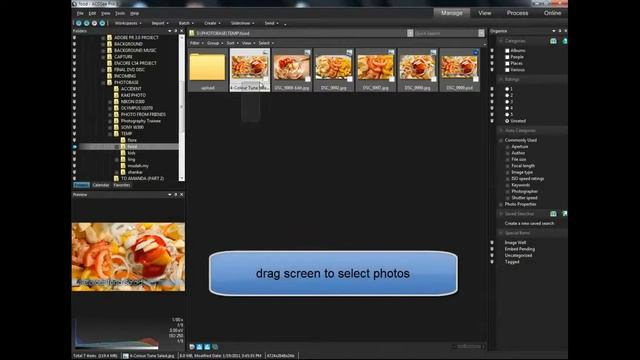The image size is (640, 360).
Task: Check the People category checkbox
Action: [507, 57]
